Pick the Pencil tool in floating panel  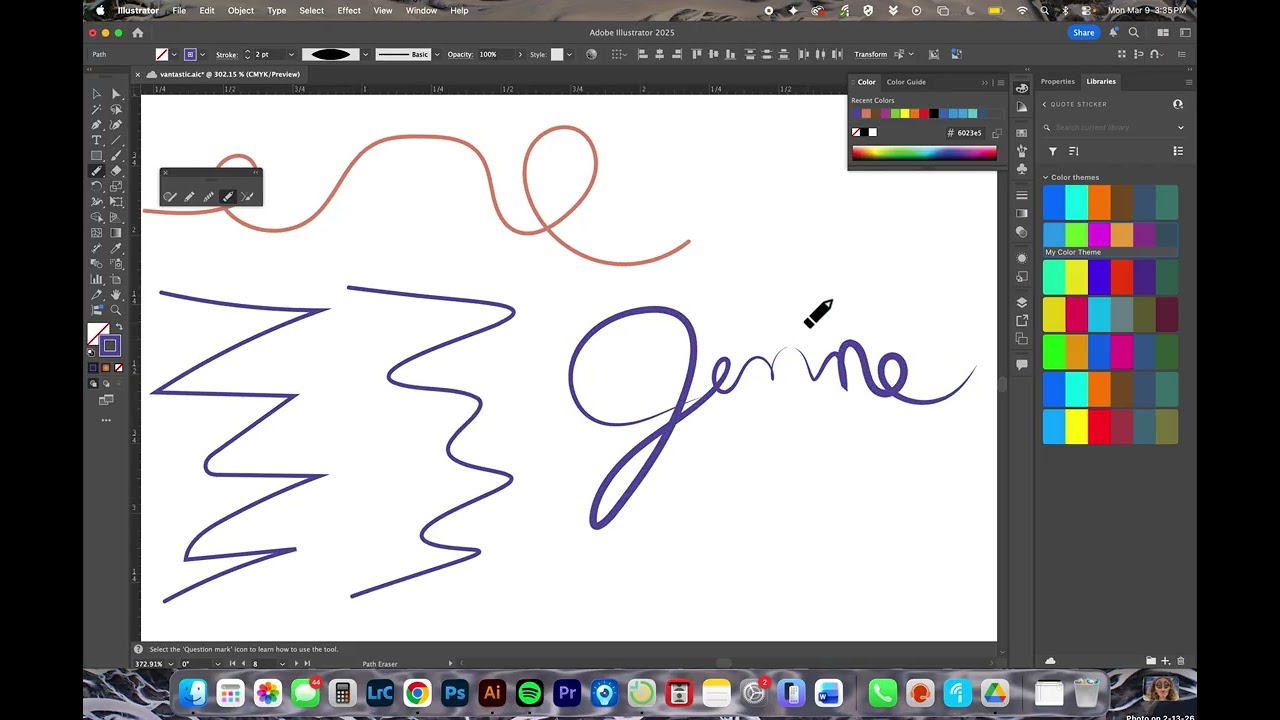pyautogui.click(x=189, y=197)
